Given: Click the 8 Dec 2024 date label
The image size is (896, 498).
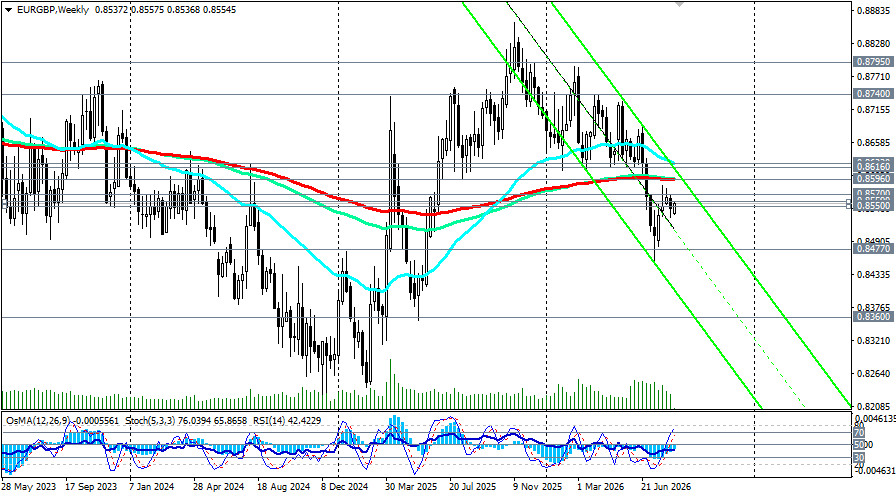Looking at the screenshot, I should [345, 487].
